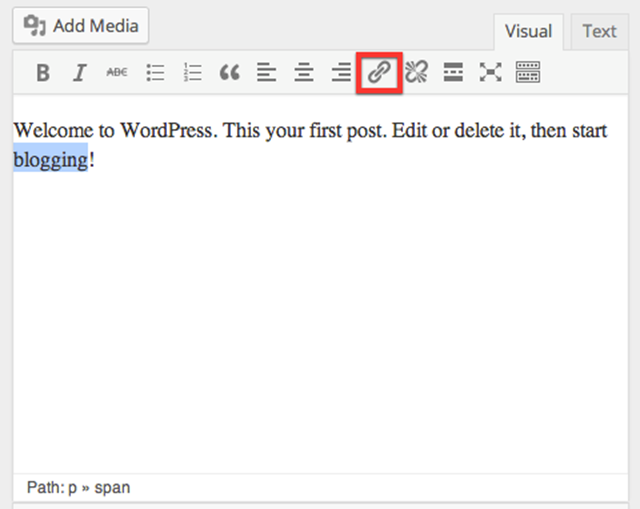Click the highlighted word "blogging"
The width and height of the screenshot is (640, 509).
pyautogui.click(x=51, y=159)
